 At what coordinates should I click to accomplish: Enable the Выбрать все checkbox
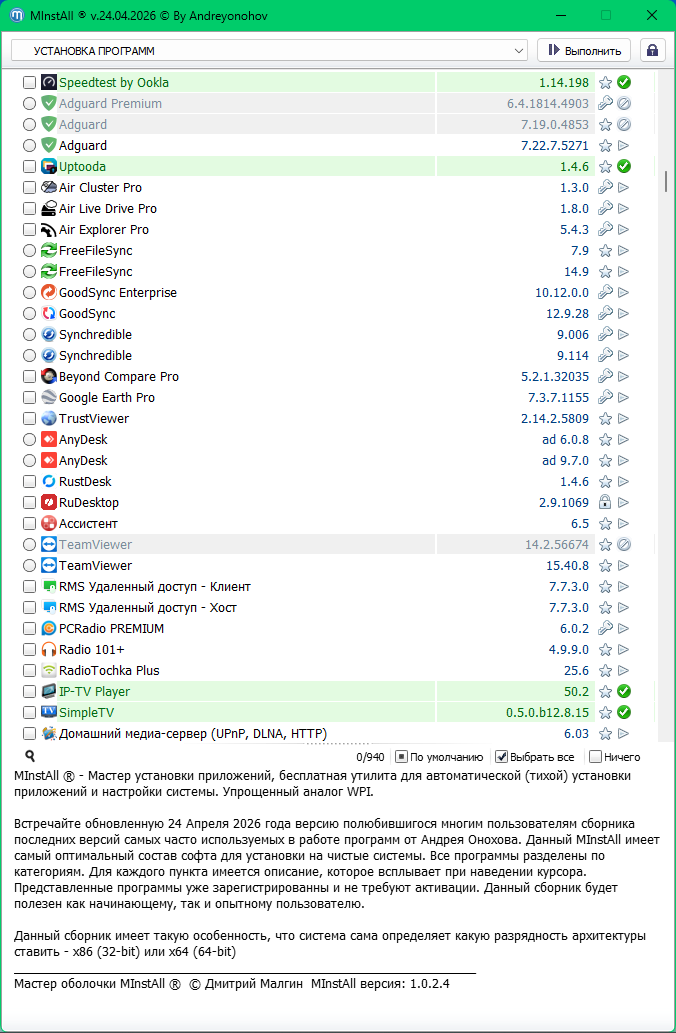tap(502, 757)
